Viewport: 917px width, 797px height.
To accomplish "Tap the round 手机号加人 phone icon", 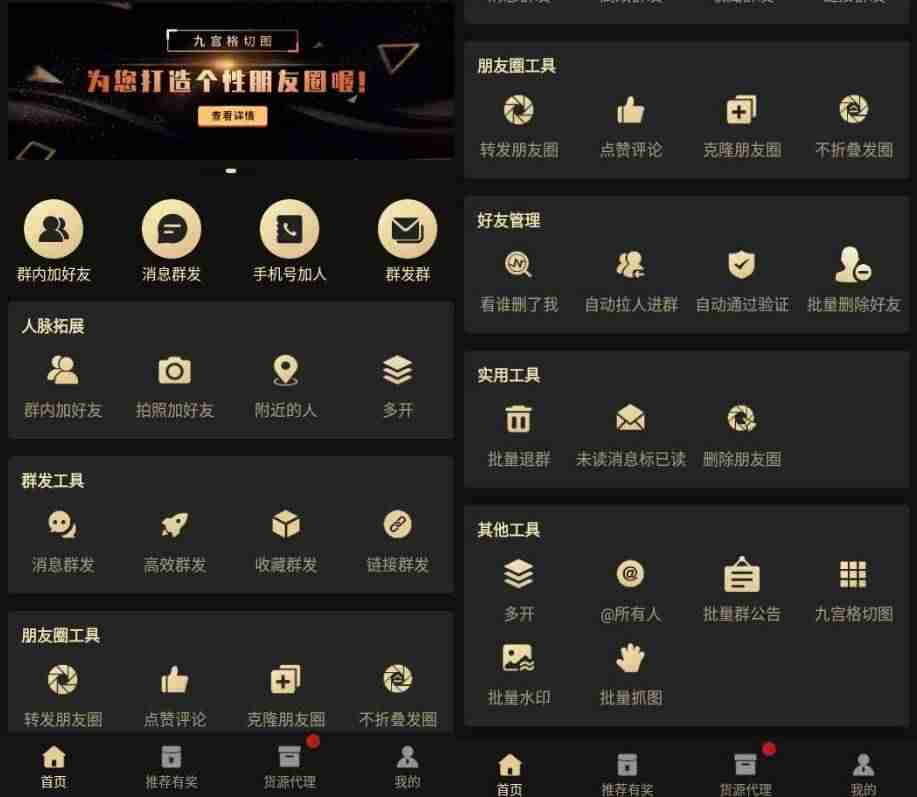I will pyautogui.click(x=289, y=229).
